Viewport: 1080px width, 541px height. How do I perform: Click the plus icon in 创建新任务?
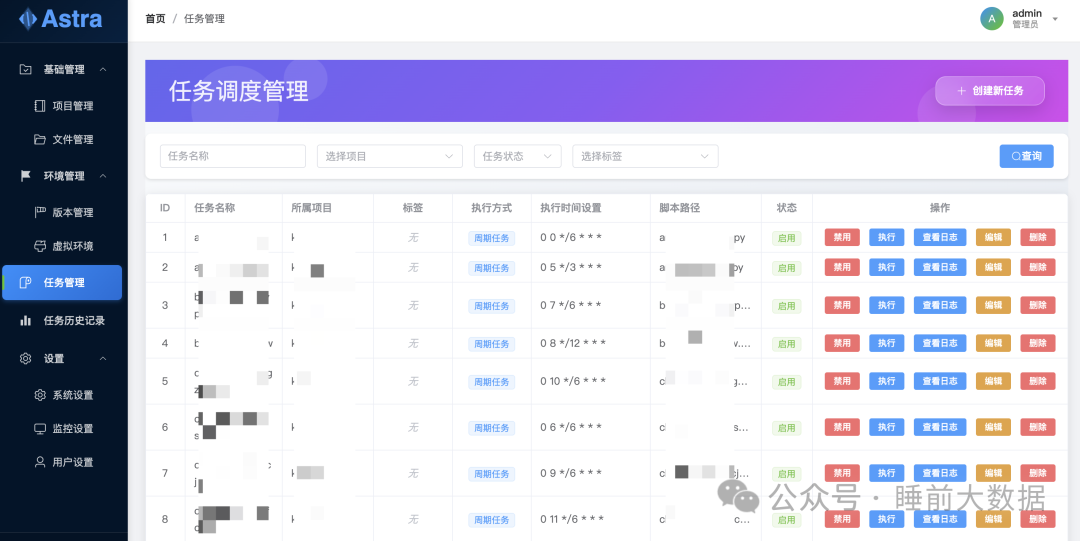(x=962, y=91)
